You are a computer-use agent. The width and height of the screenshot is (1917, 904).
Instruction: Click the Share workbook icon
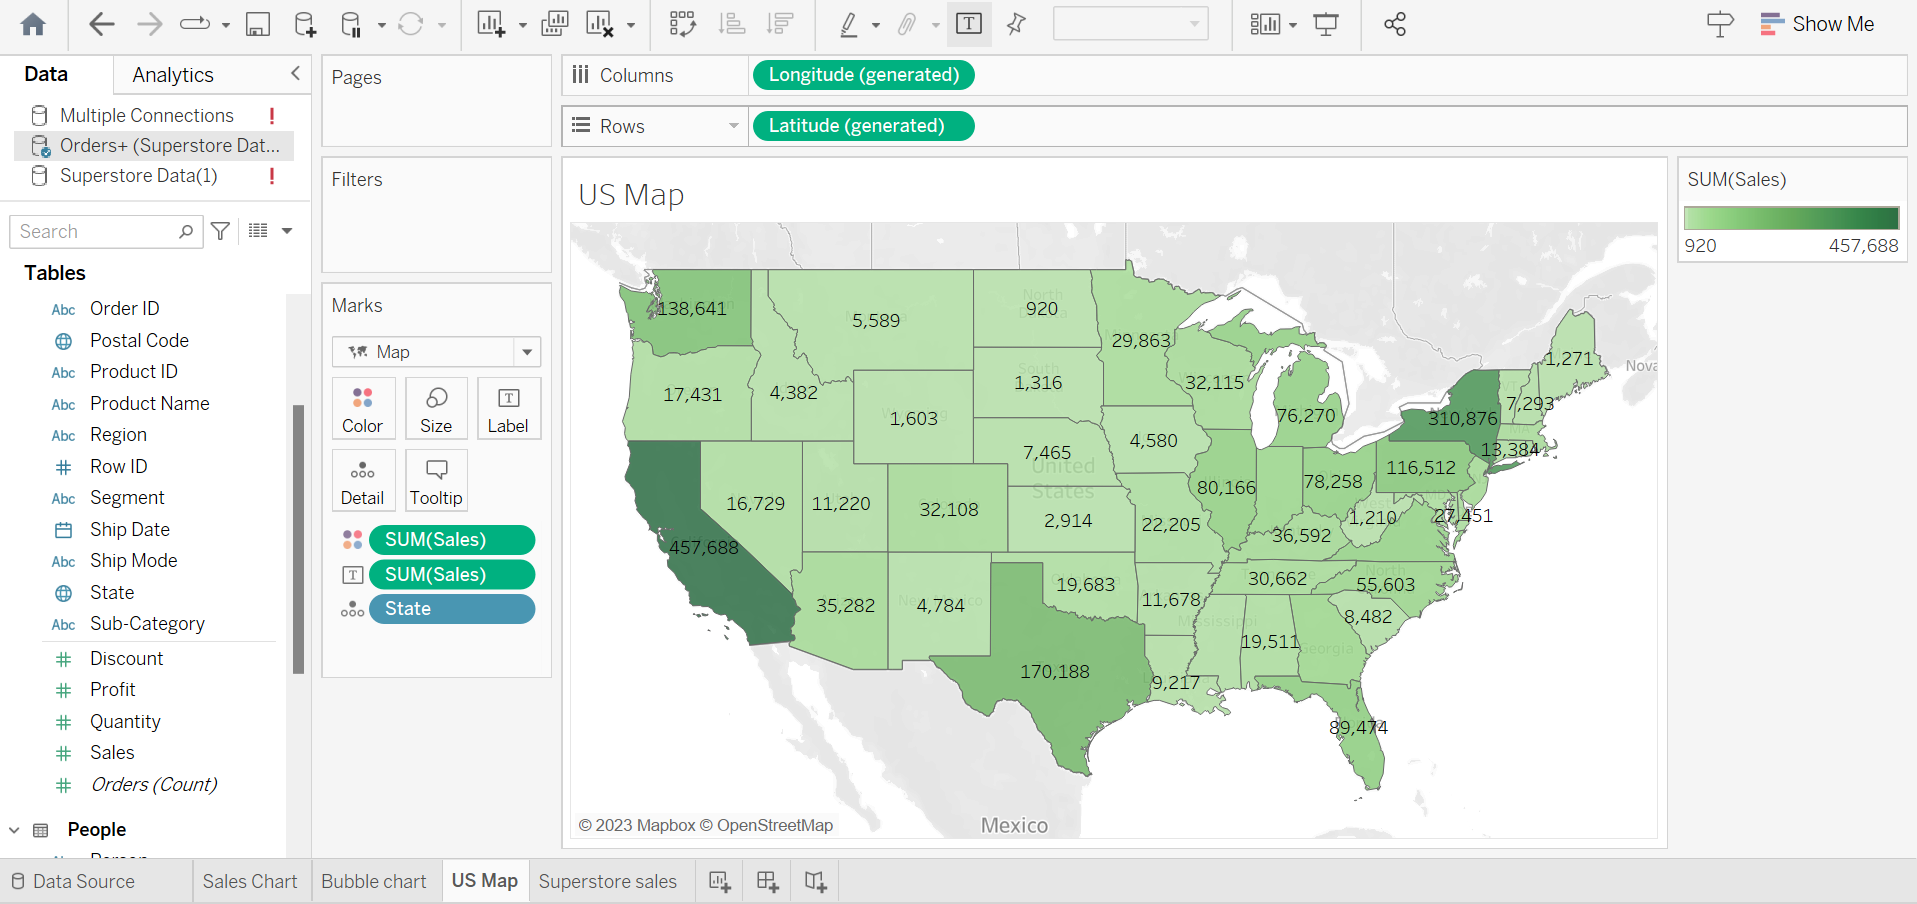point(1394,24)
